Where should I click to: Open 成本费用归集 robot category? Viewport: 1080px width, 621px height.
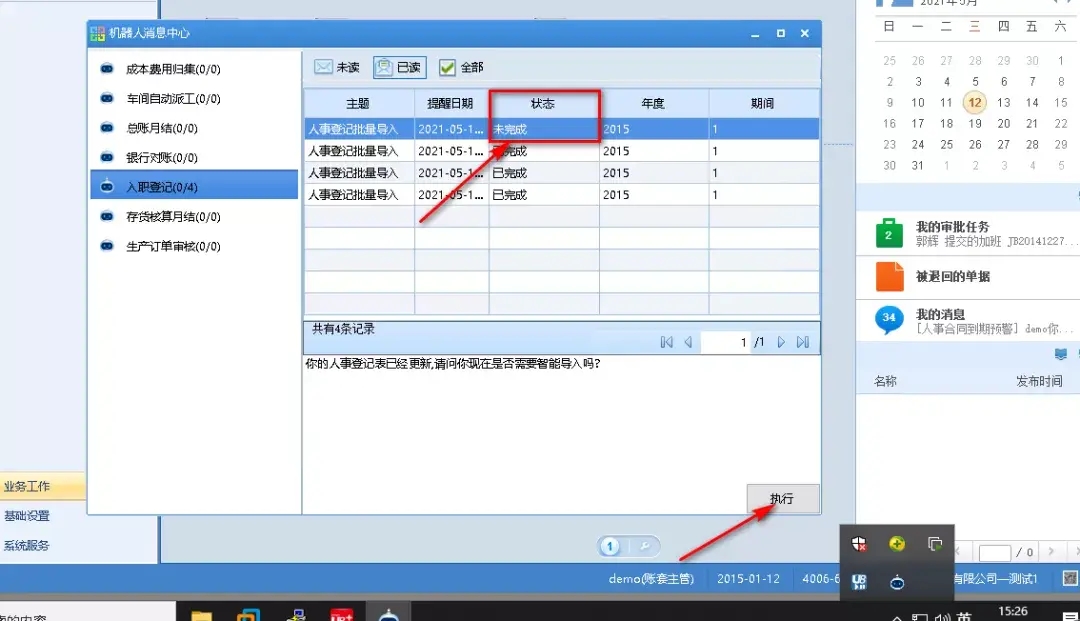(172, 69)
